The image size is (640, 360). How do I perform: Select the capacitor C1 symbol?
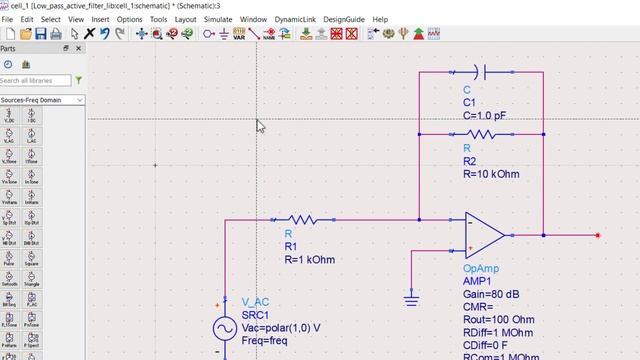coord(482,72)
